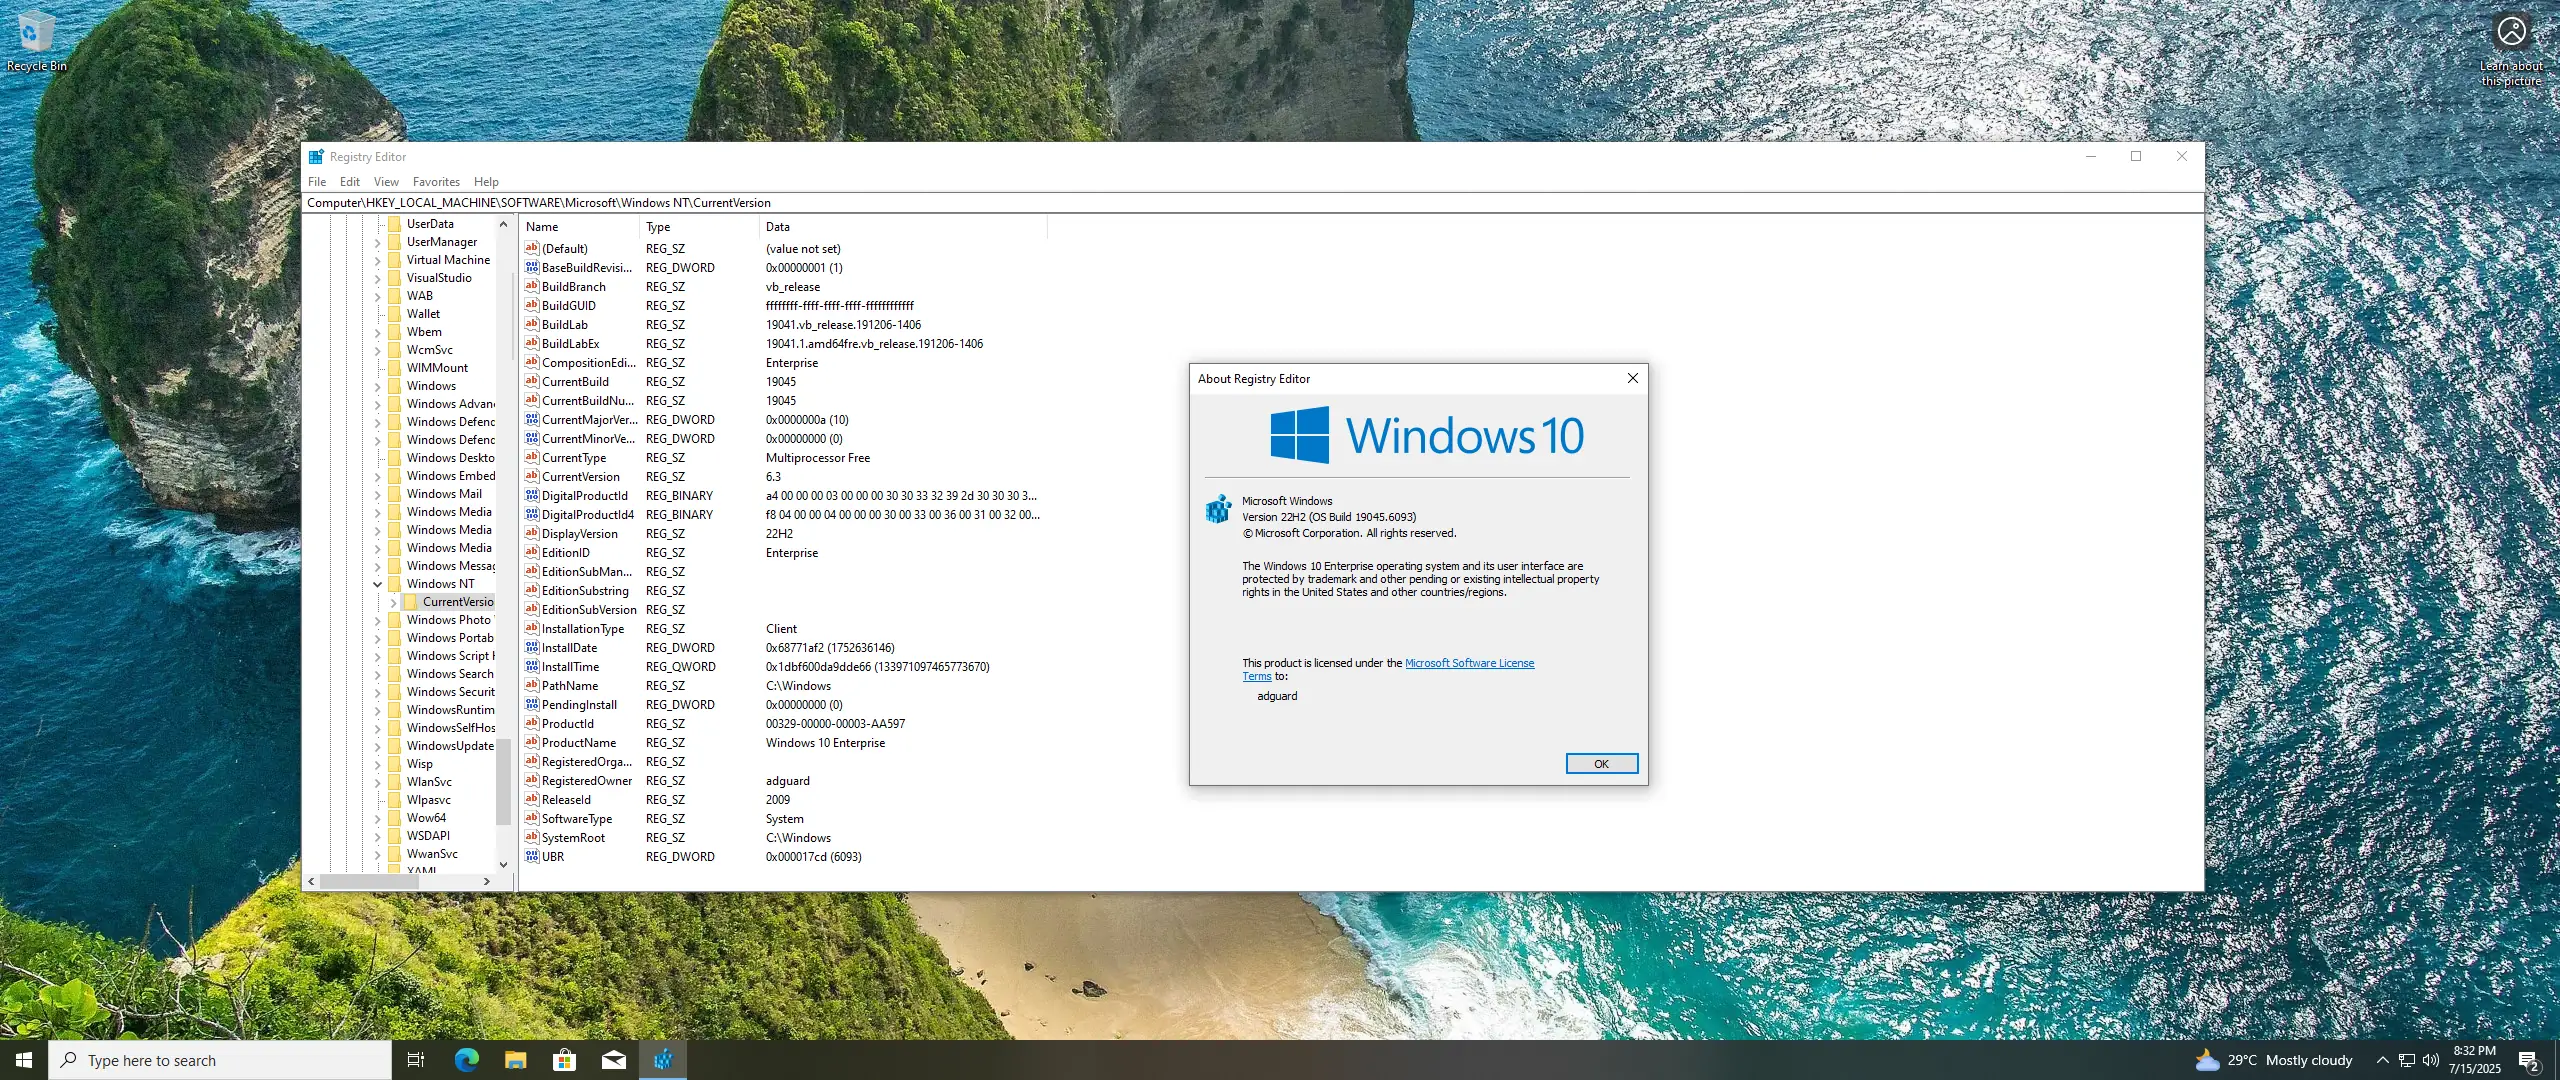The width and height of the screenshot is (2560, 1080).
Task: Expand the CurrentVersion tree node
Action: click(393, 602)
